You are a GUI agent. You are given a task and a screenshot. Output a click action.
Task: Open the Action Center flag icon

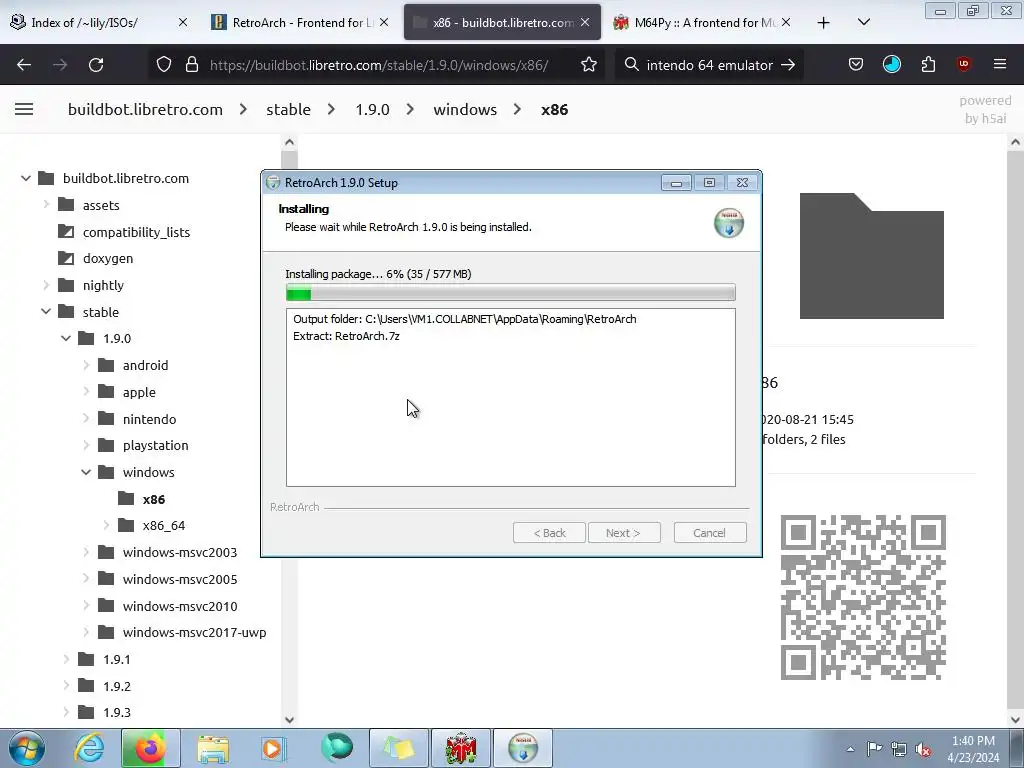[x=874, y=749]
